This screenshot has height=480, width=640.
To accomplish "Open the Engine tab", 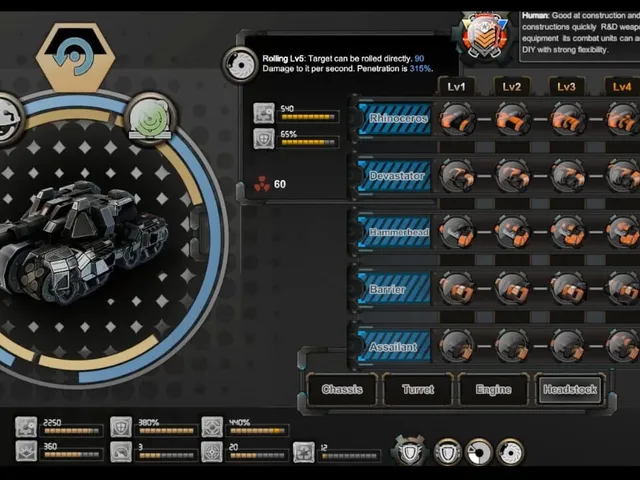I will point(493,389).
